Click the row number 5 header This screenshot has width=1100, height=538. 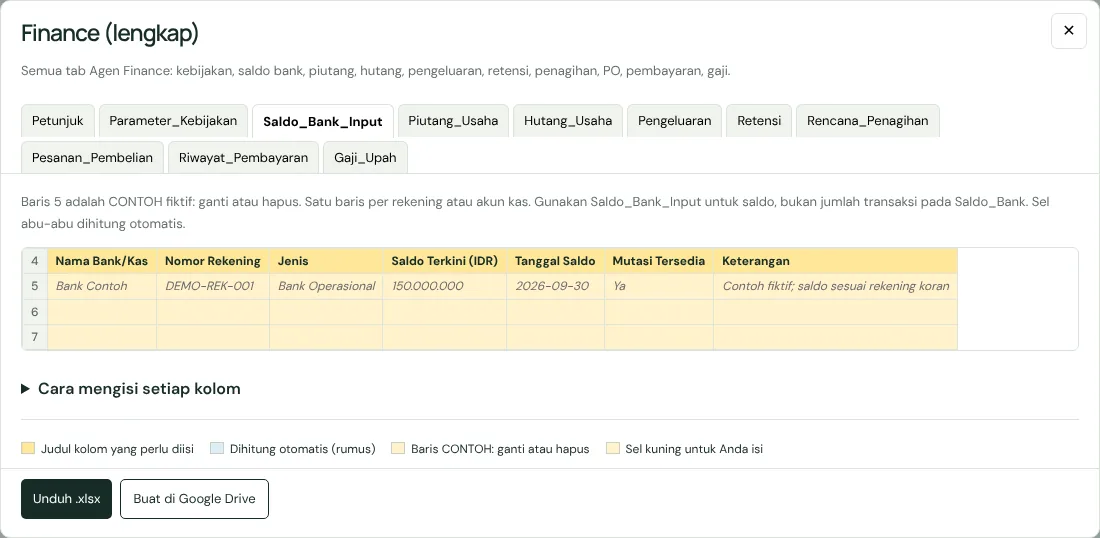tap(35, 286)
